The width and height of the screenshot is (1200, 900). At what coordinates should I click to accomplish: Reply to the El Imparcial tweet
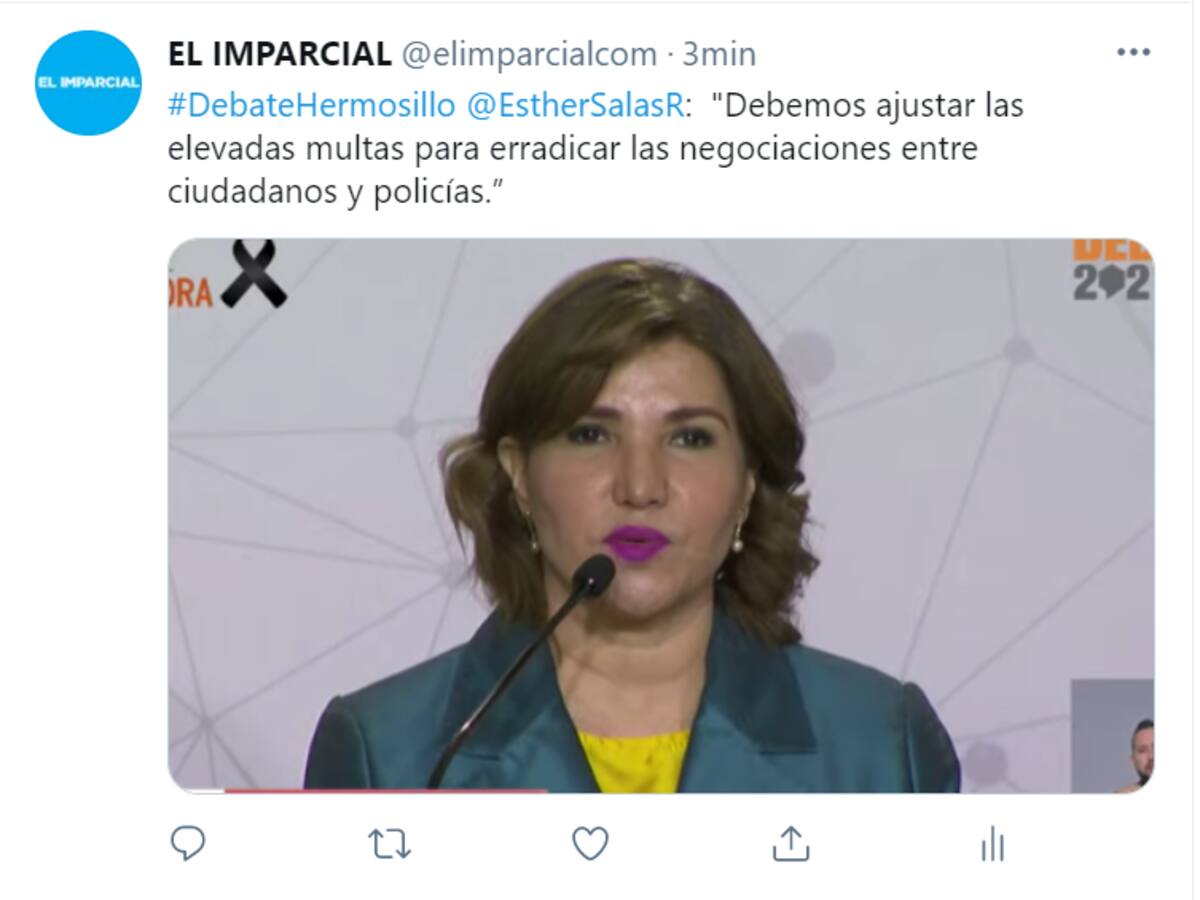187,845
